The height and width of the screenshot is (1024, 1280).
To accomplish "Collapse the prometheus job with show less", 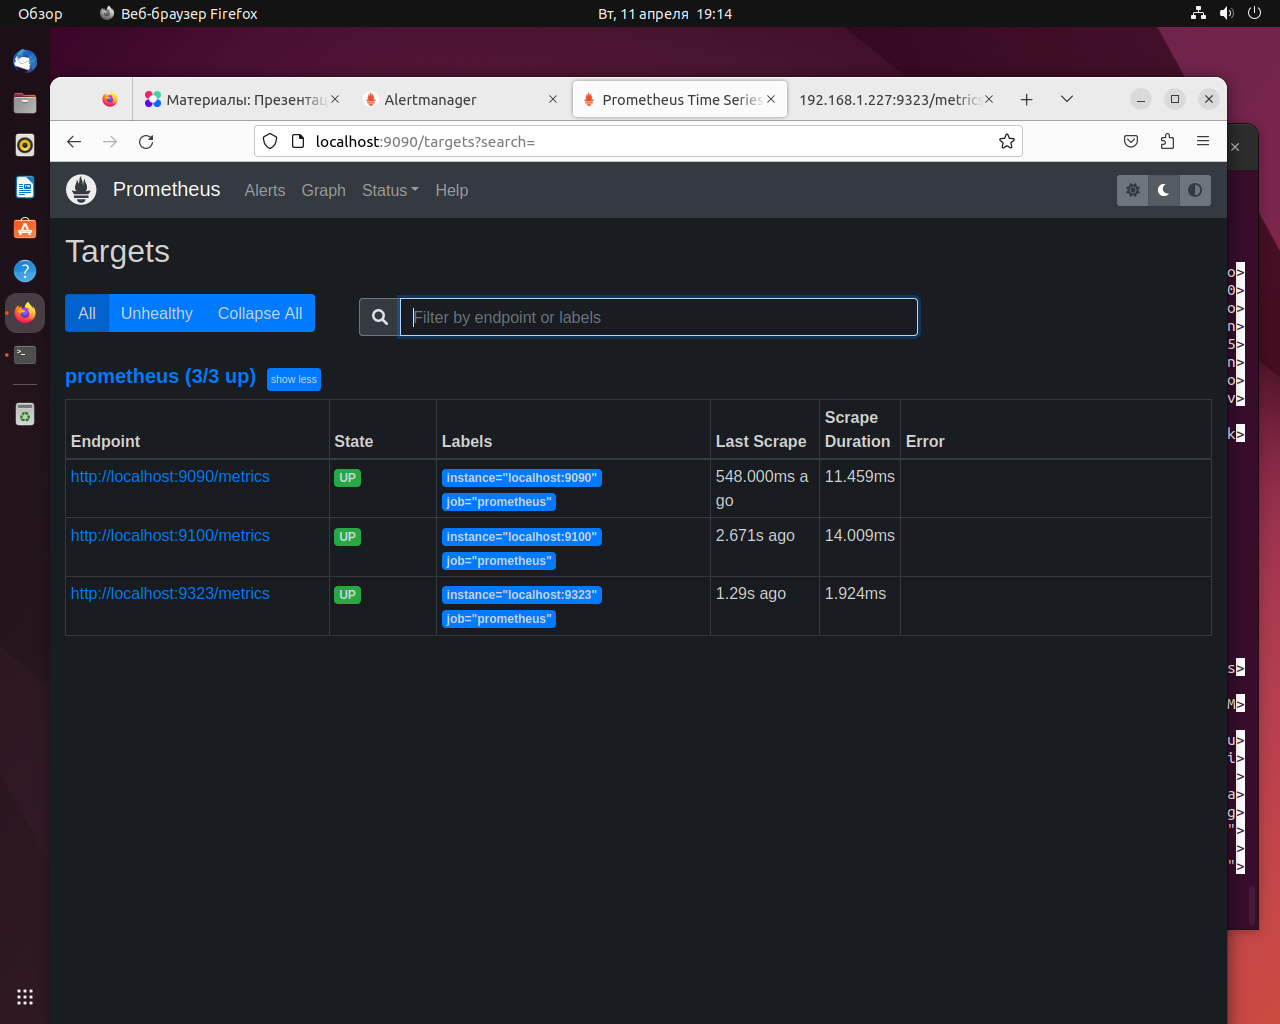I will [293, 379].
